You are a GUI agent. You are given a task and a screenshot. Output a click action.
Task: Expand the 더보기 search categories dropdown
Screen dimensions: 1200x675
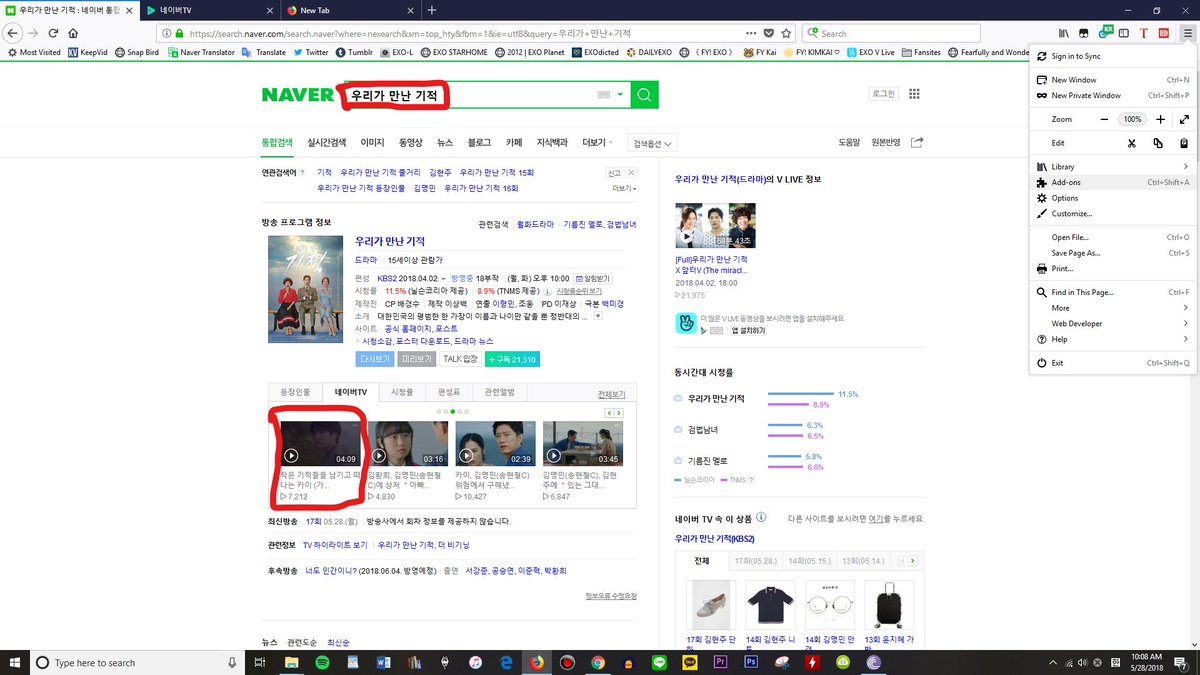tap(598, 142)
